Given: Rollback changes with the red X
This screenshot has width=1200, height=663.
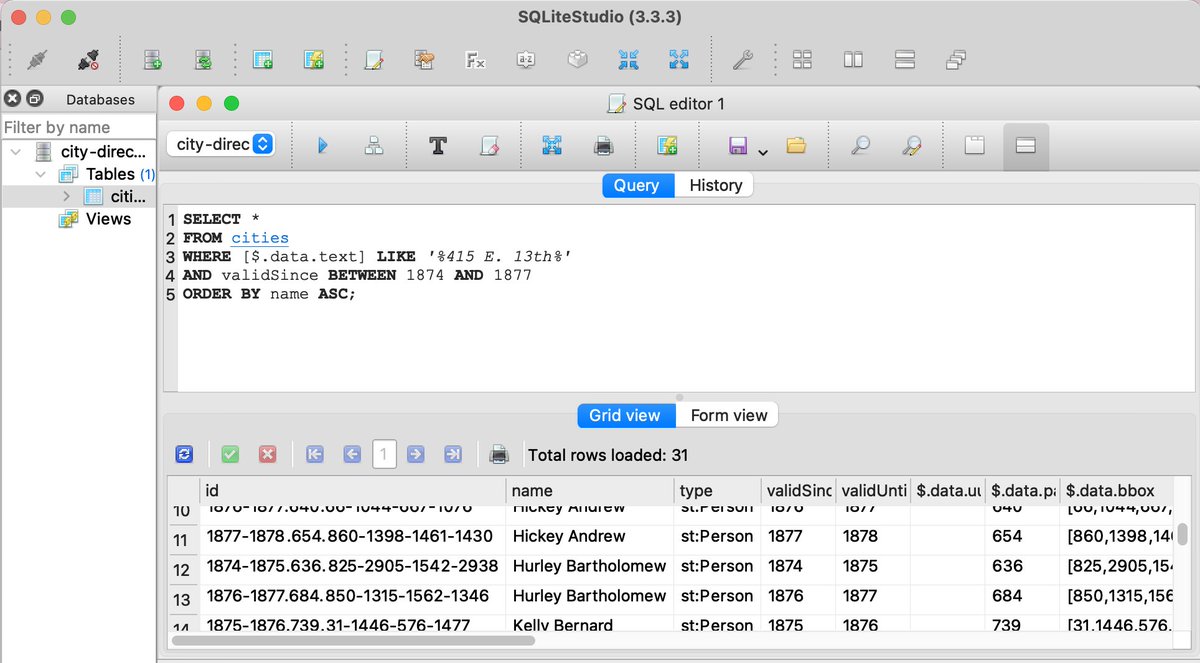Looking at the screenshot, I should click(x=267, y=454).
